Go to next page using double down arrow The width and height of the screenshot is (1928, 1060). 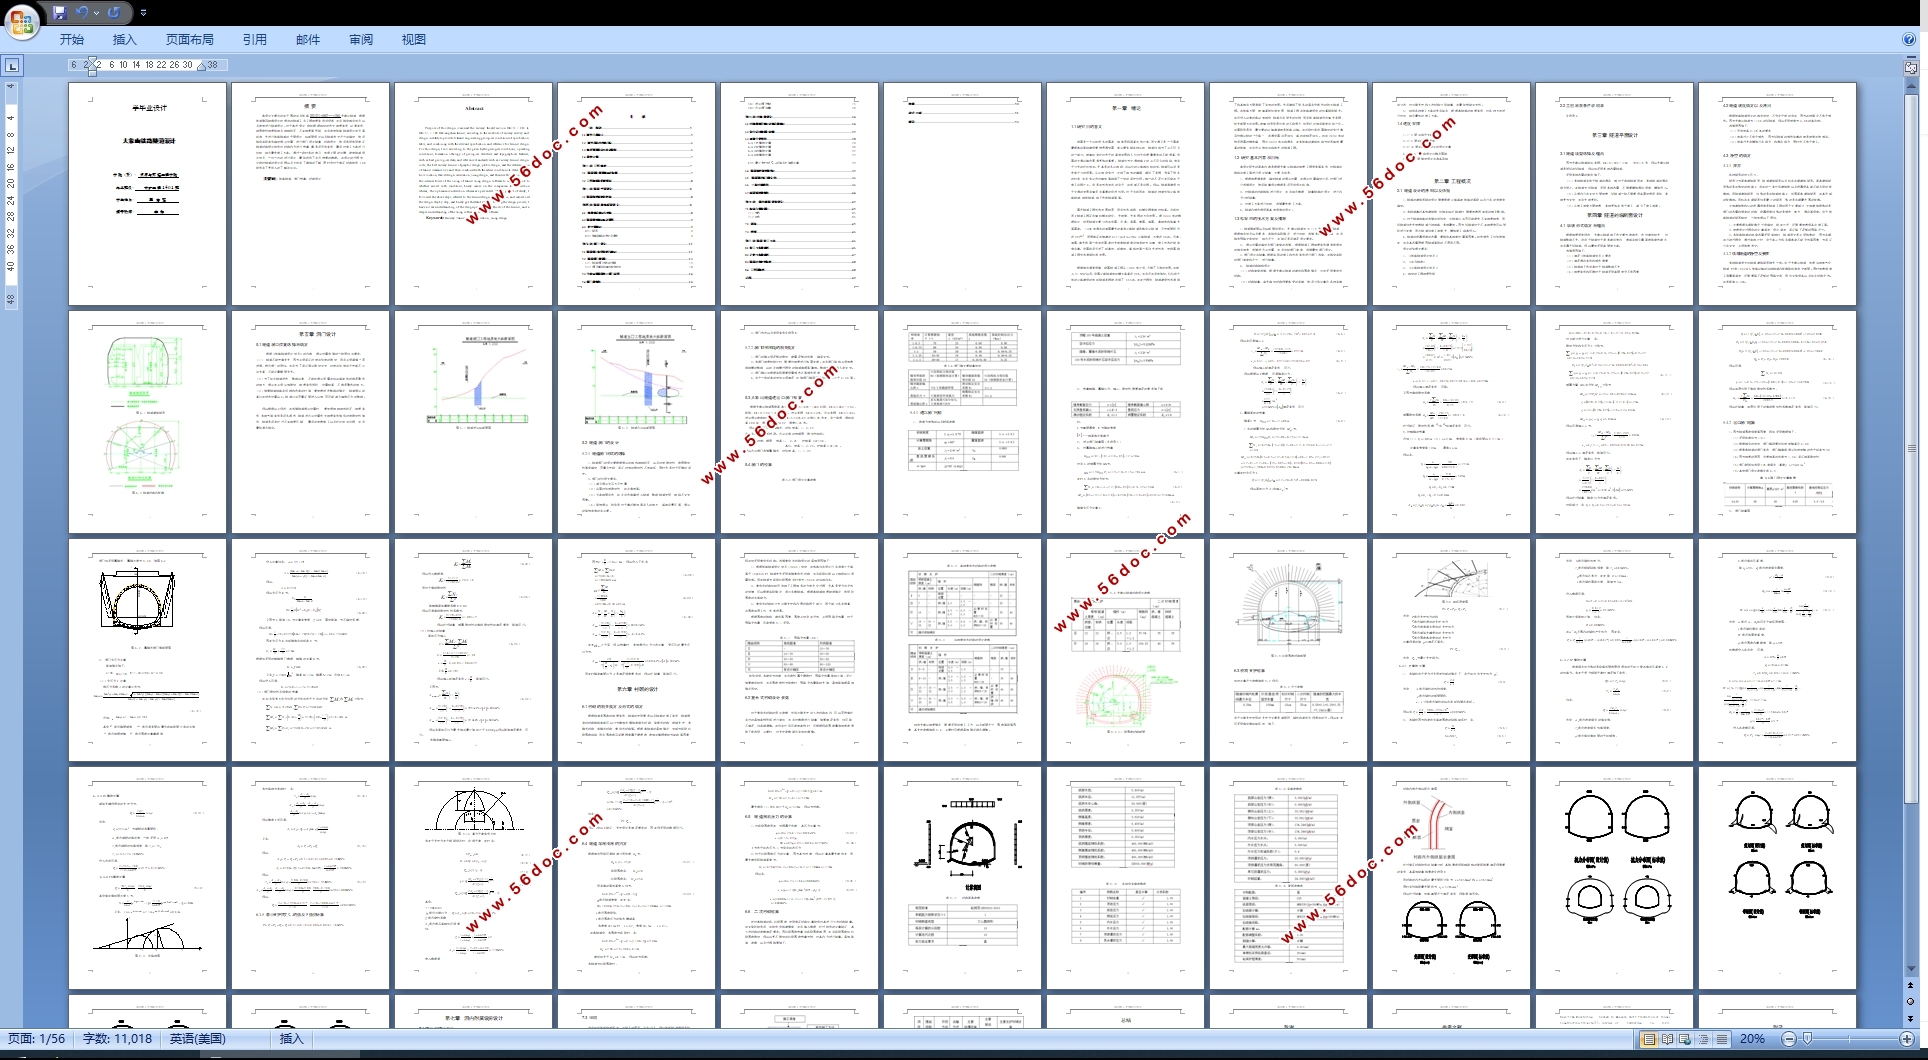1911,1019
